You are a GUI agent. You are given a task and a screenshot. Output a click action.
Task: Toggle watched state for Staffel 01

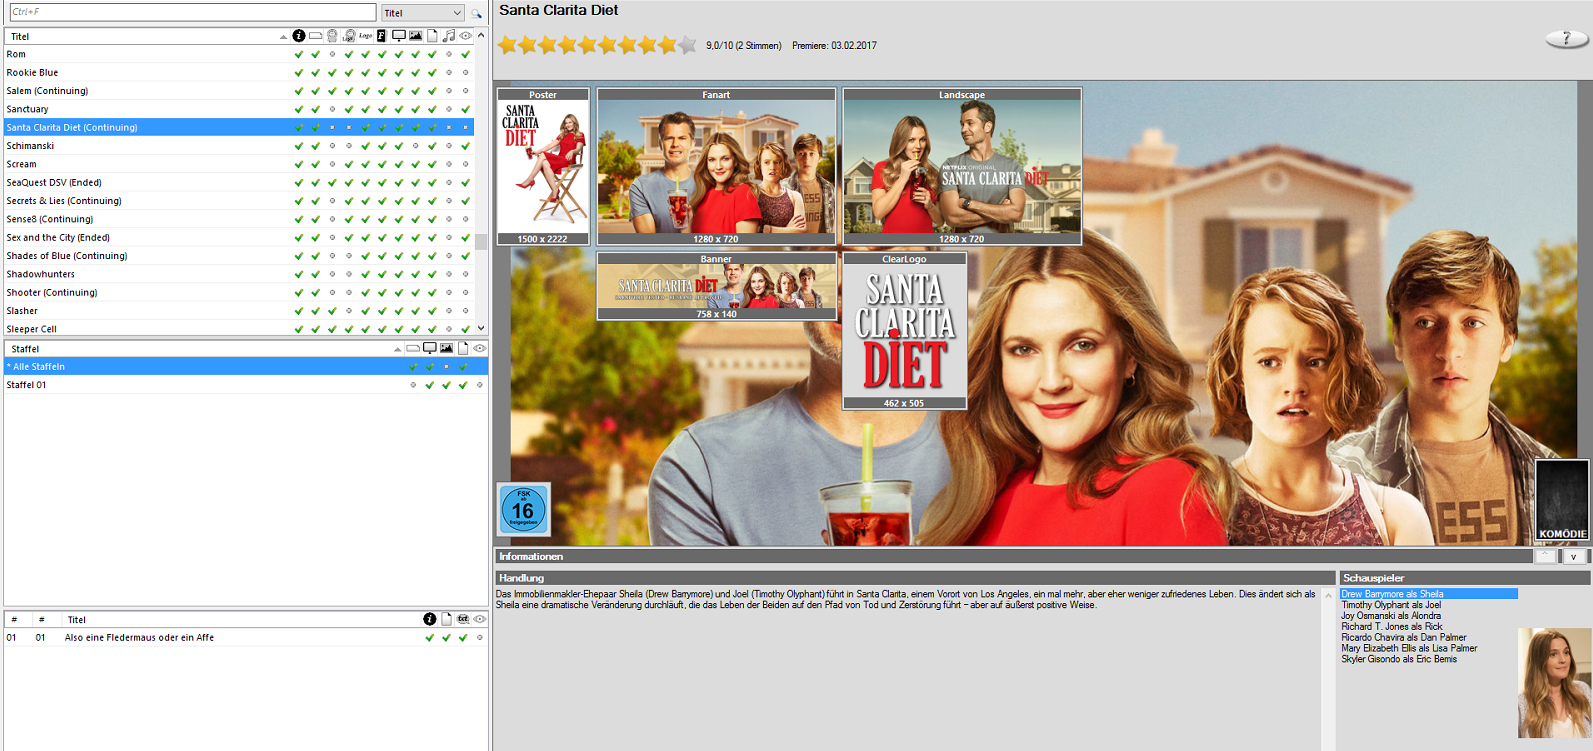tap(480, 385)
